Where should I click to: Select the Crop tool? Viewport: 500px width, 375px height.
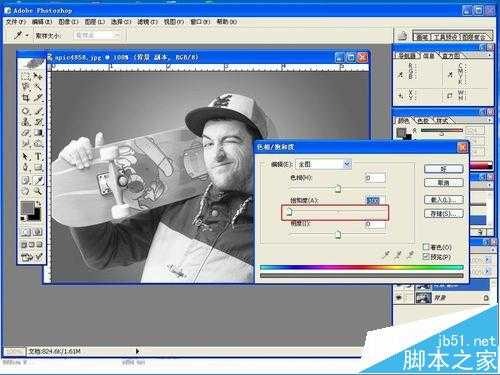pyautogui.click(x=26, y=98)
